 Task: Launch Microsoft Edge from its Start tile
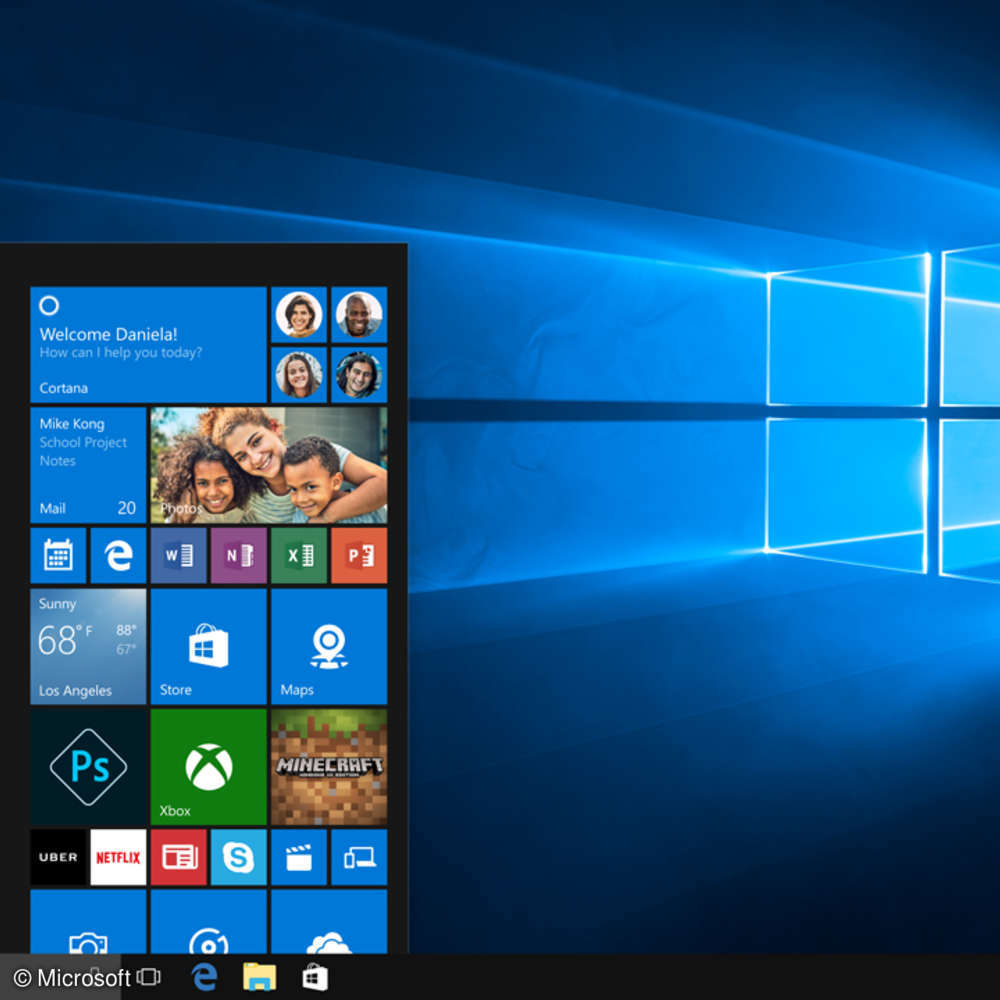118,555
